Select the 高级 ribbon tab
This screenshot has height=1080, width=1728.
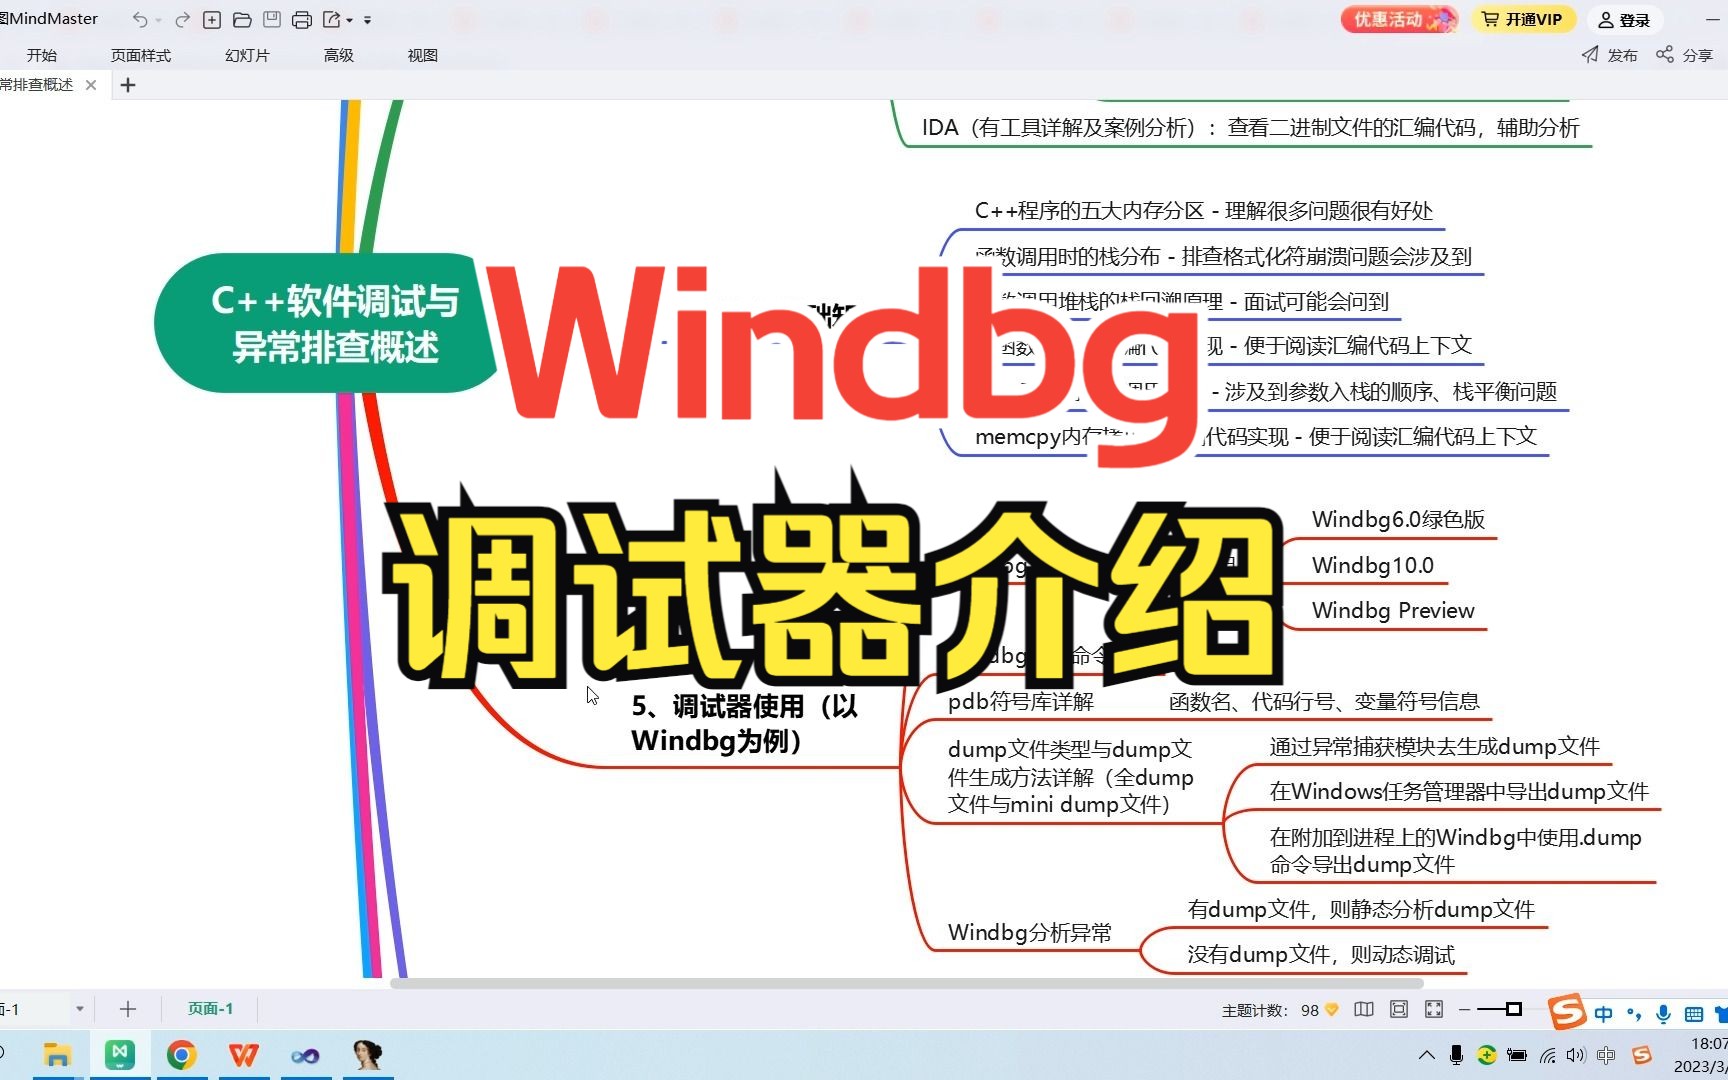(x=339, y=55)
